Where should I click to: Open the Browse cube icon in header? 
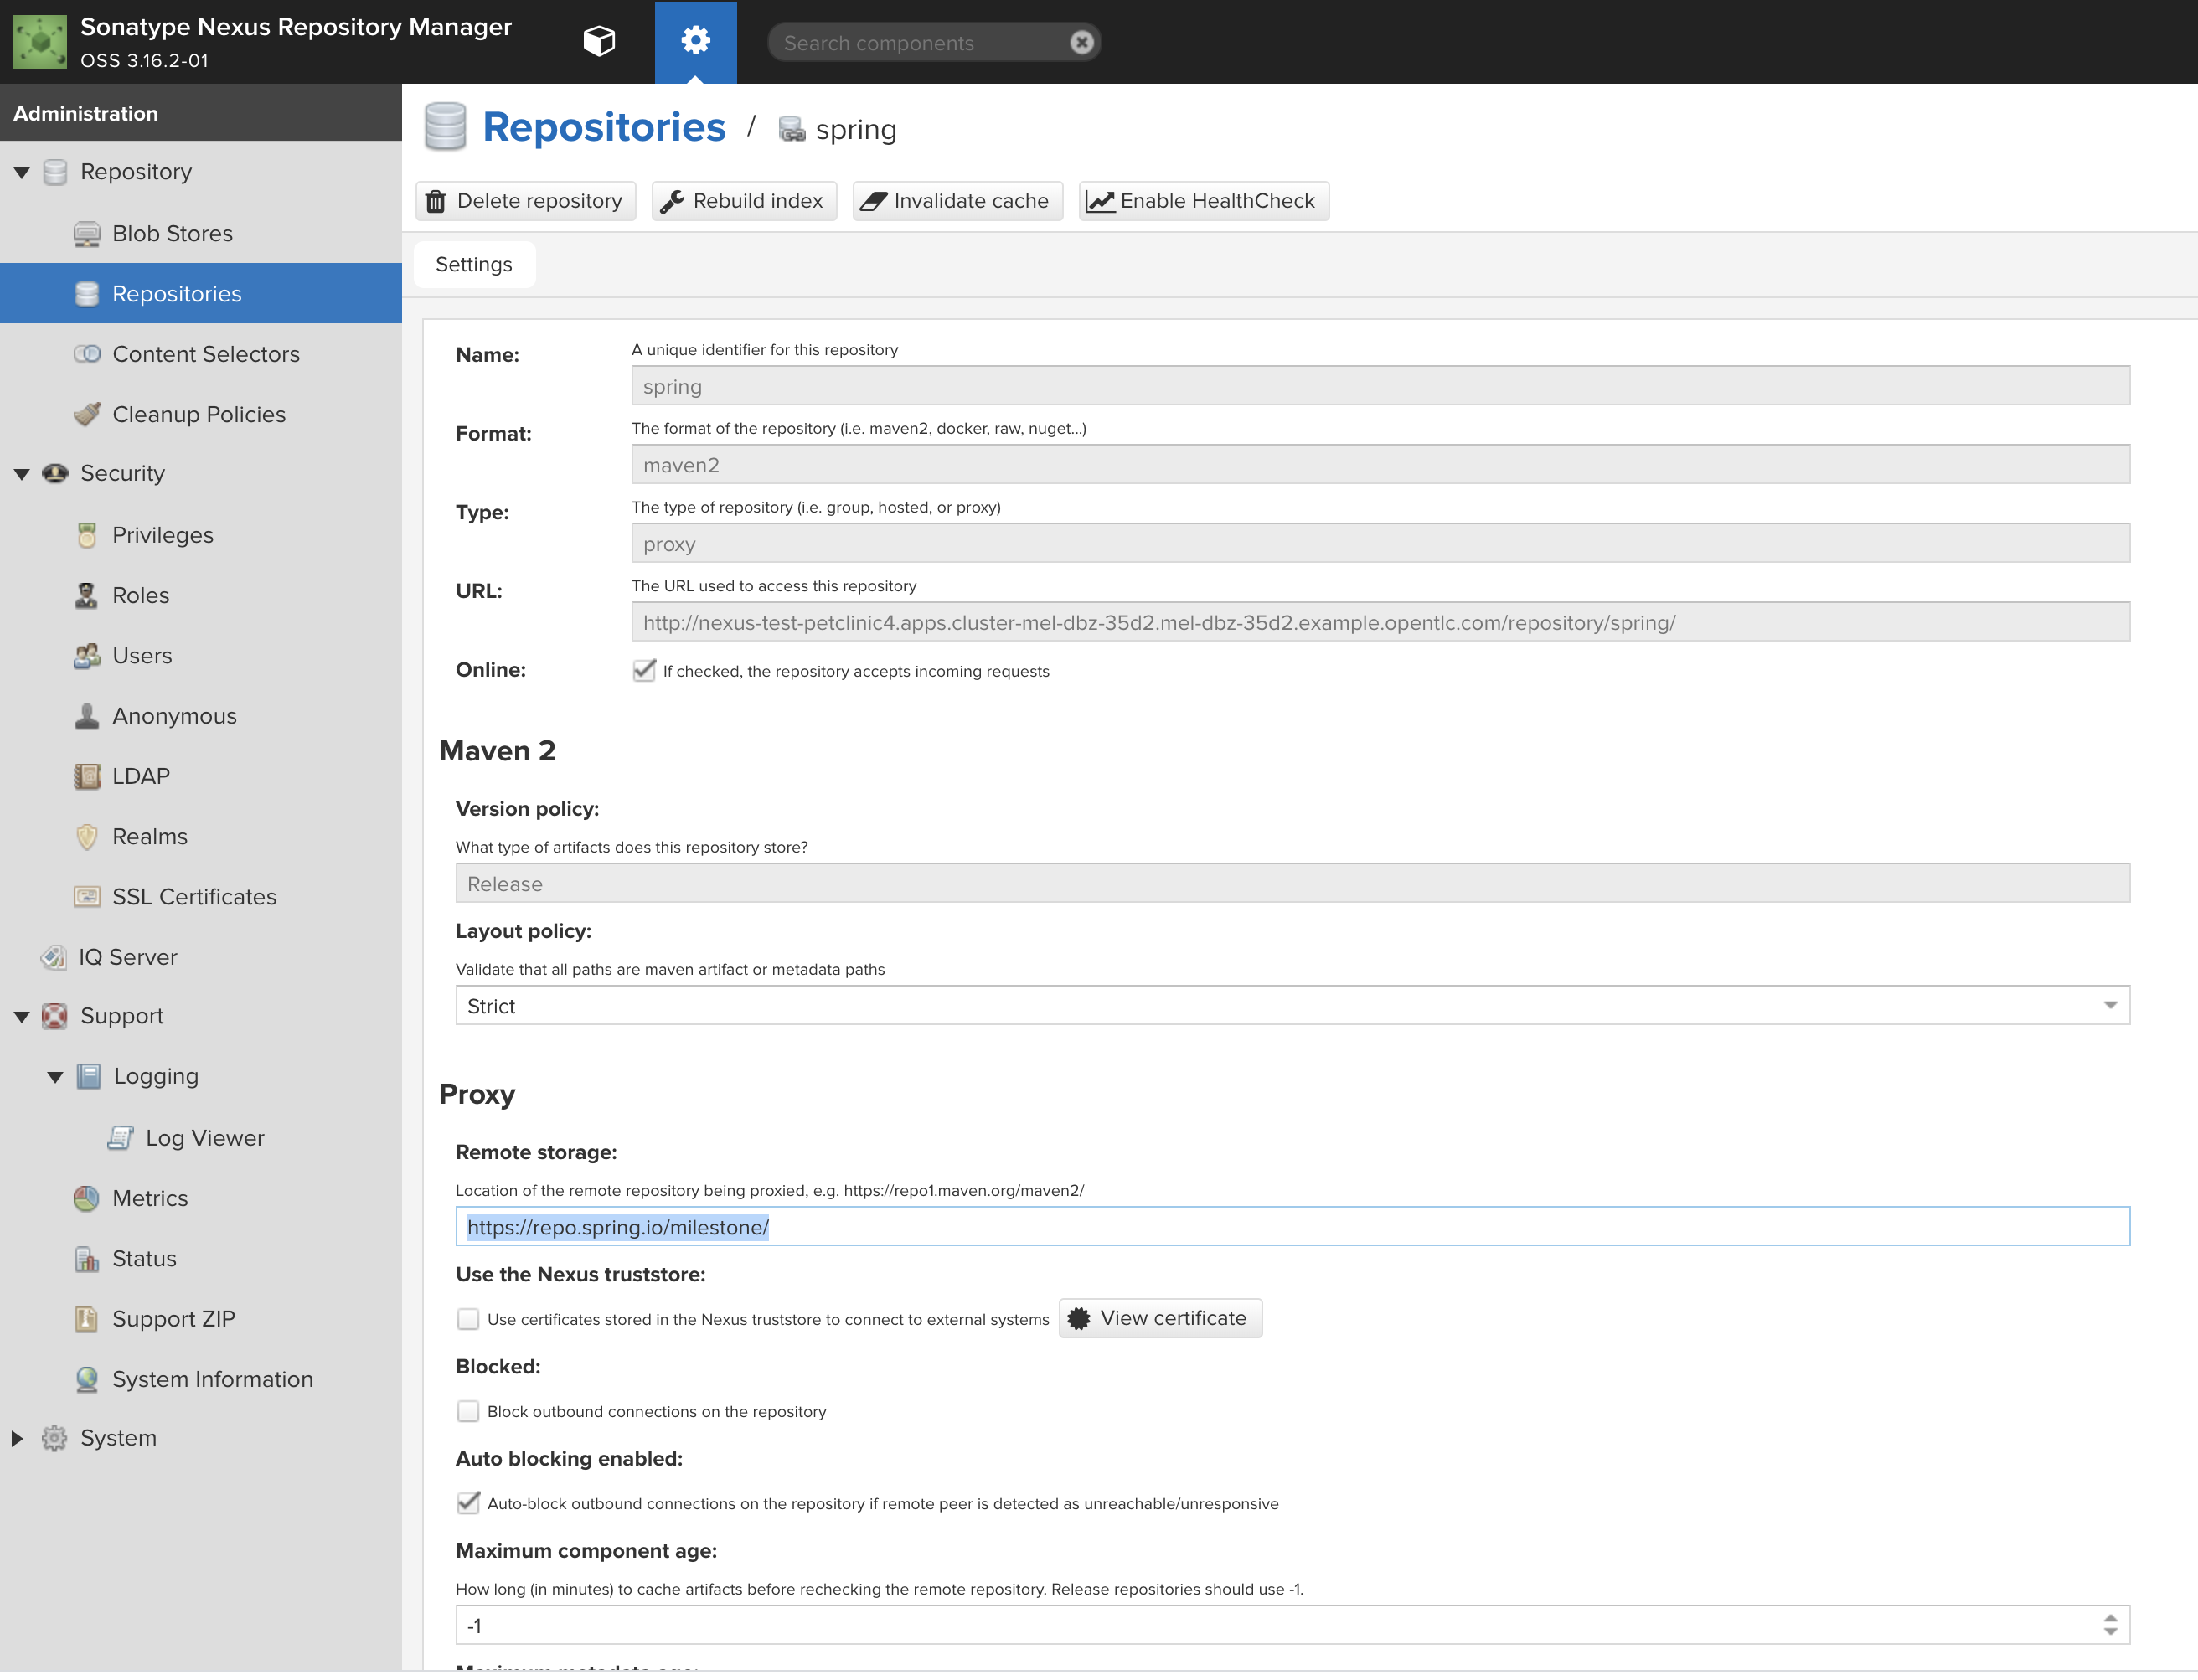click(599, 41)
